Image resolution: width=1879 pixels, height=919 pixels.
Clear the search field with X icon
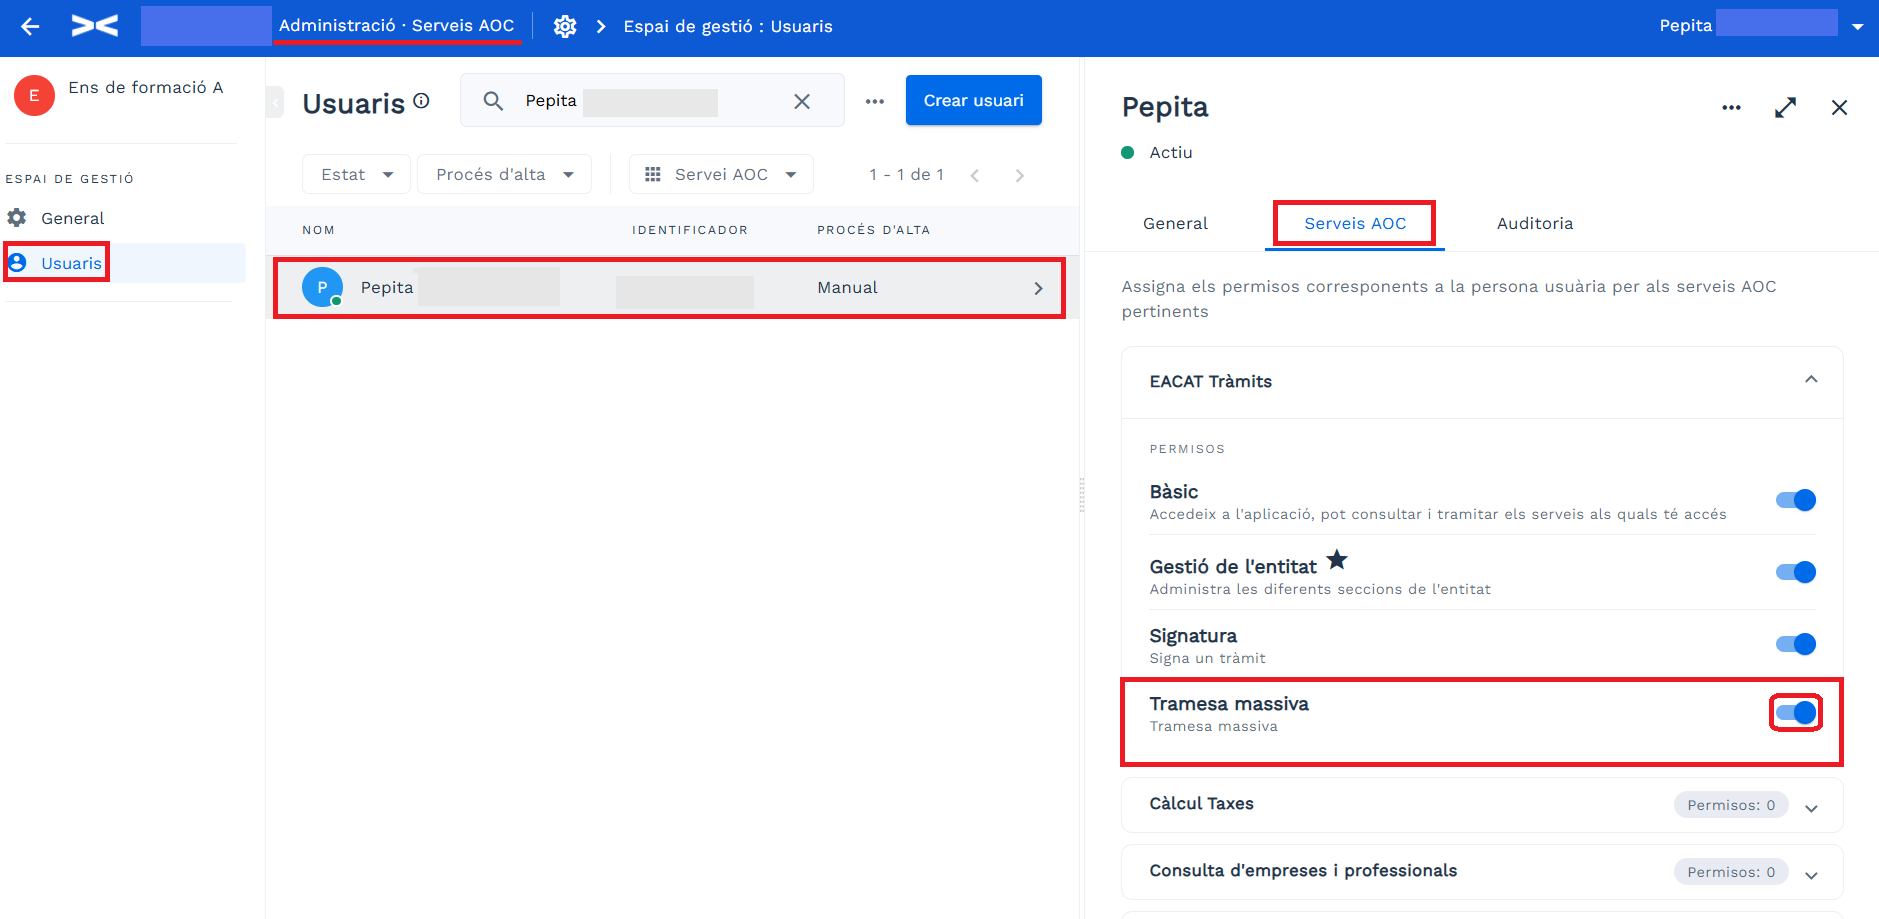(801, 101)
